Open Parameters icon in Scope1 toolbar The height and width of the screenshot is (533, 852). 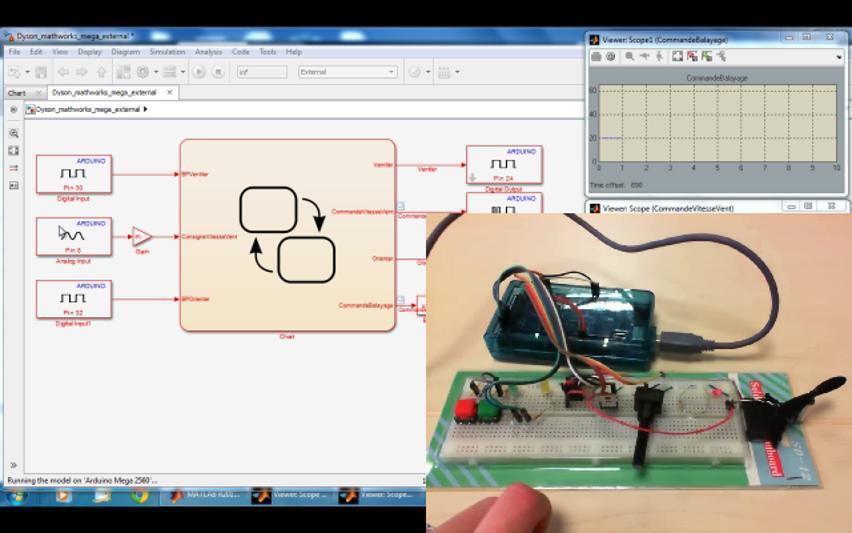coord(611,57)
